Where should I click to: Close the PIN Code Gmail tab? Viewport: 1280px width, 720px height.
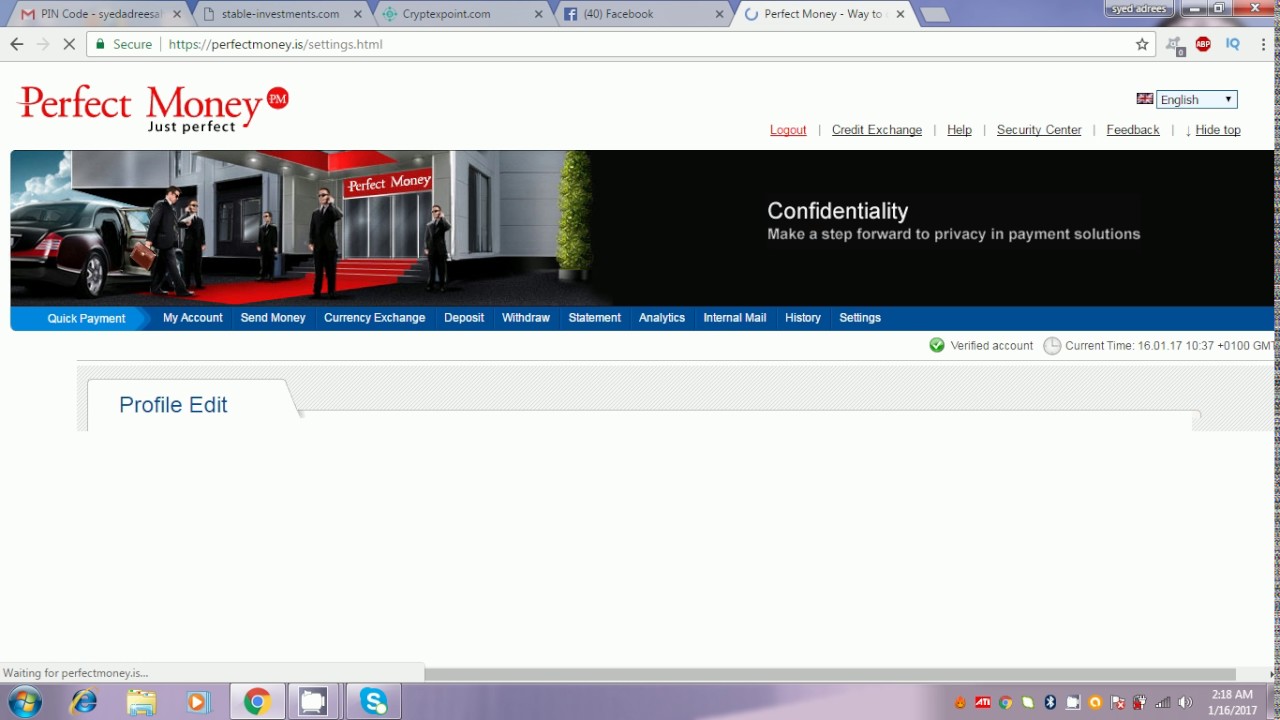click(x=177, y=14)
